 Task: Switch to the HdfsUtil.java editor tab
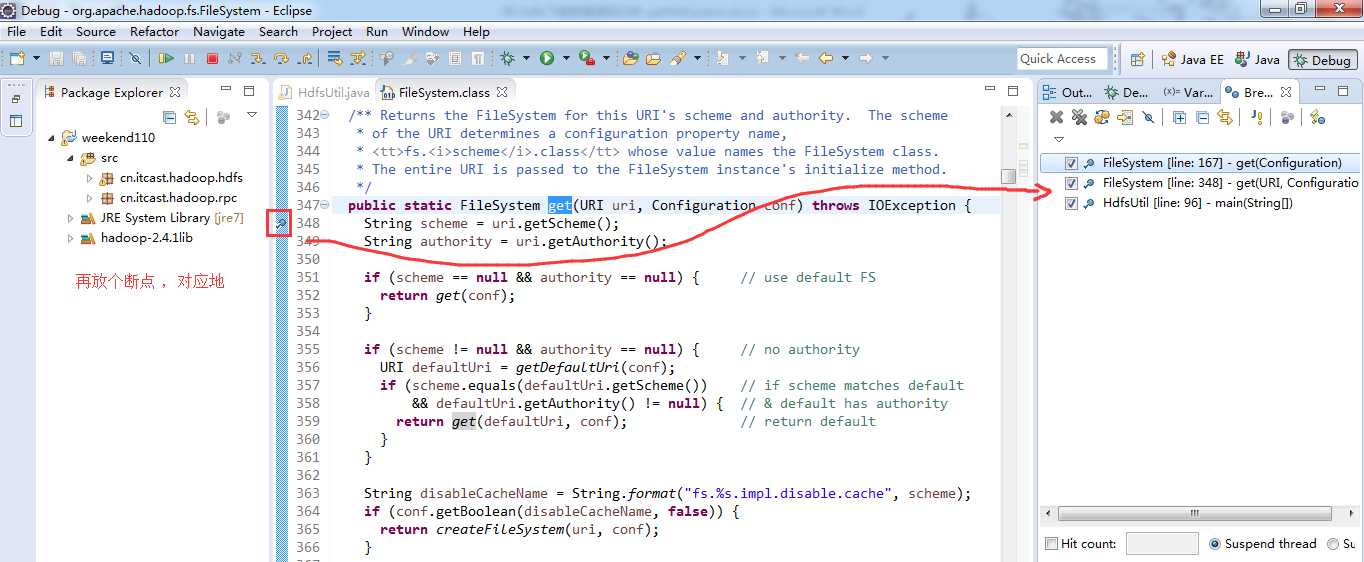[x=325, y=93]
